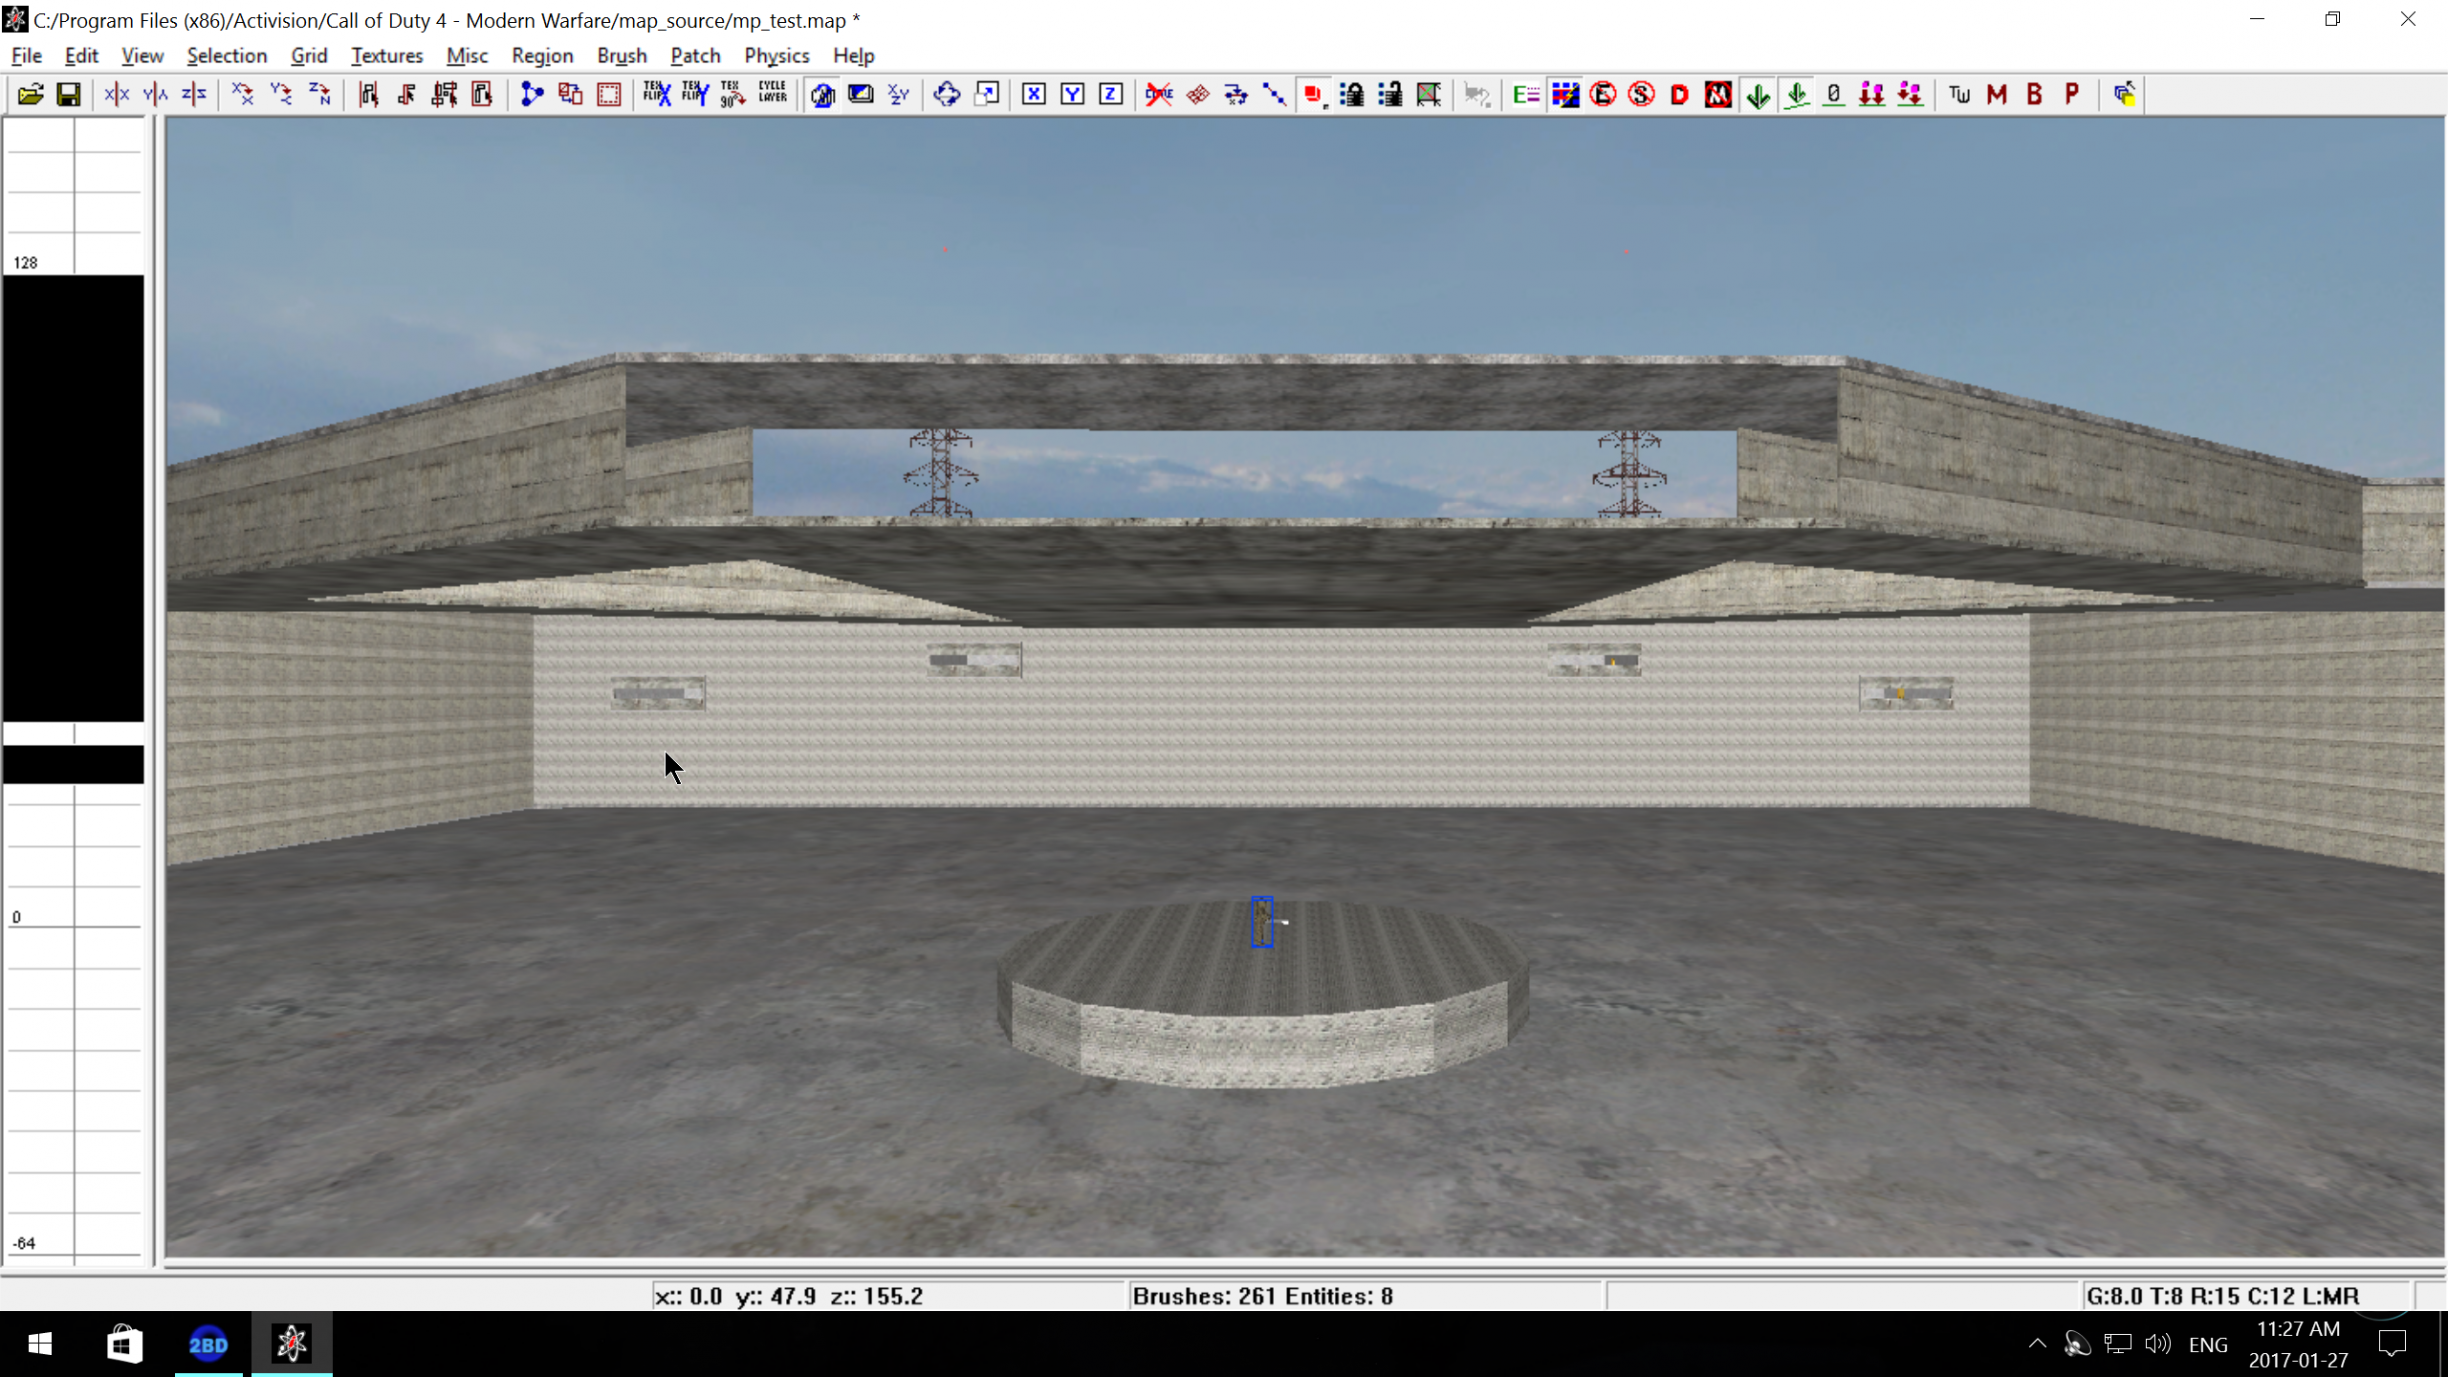Click the green entity list E icon

1526,94
